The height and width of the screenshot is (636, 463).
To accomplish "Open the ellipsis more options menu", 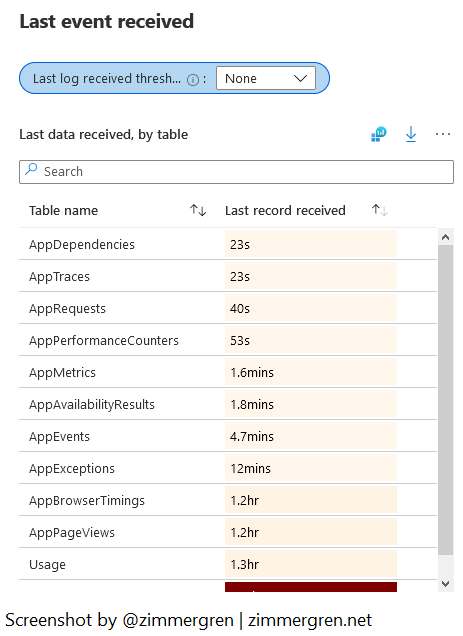I will click(443, 134).
